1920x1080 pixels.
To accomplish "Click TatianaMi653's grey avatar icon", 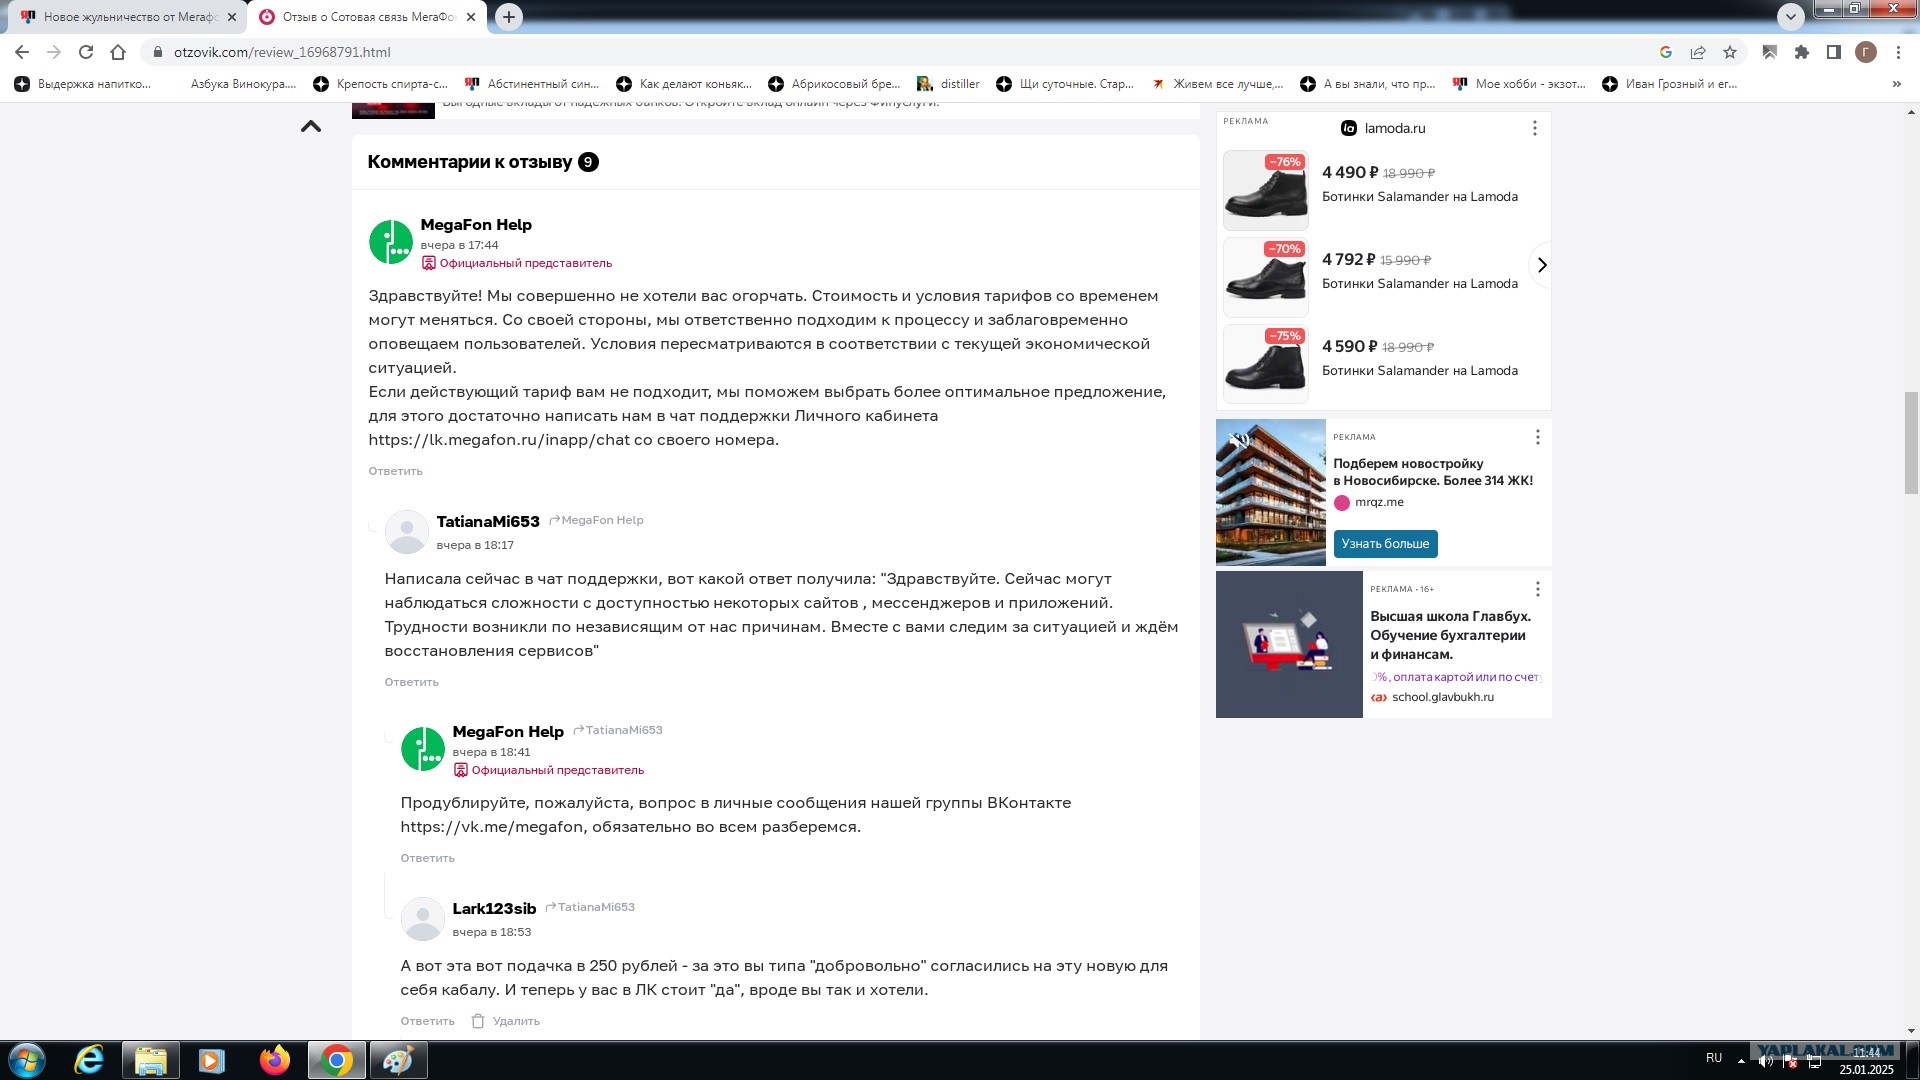I will pos(407,532).
